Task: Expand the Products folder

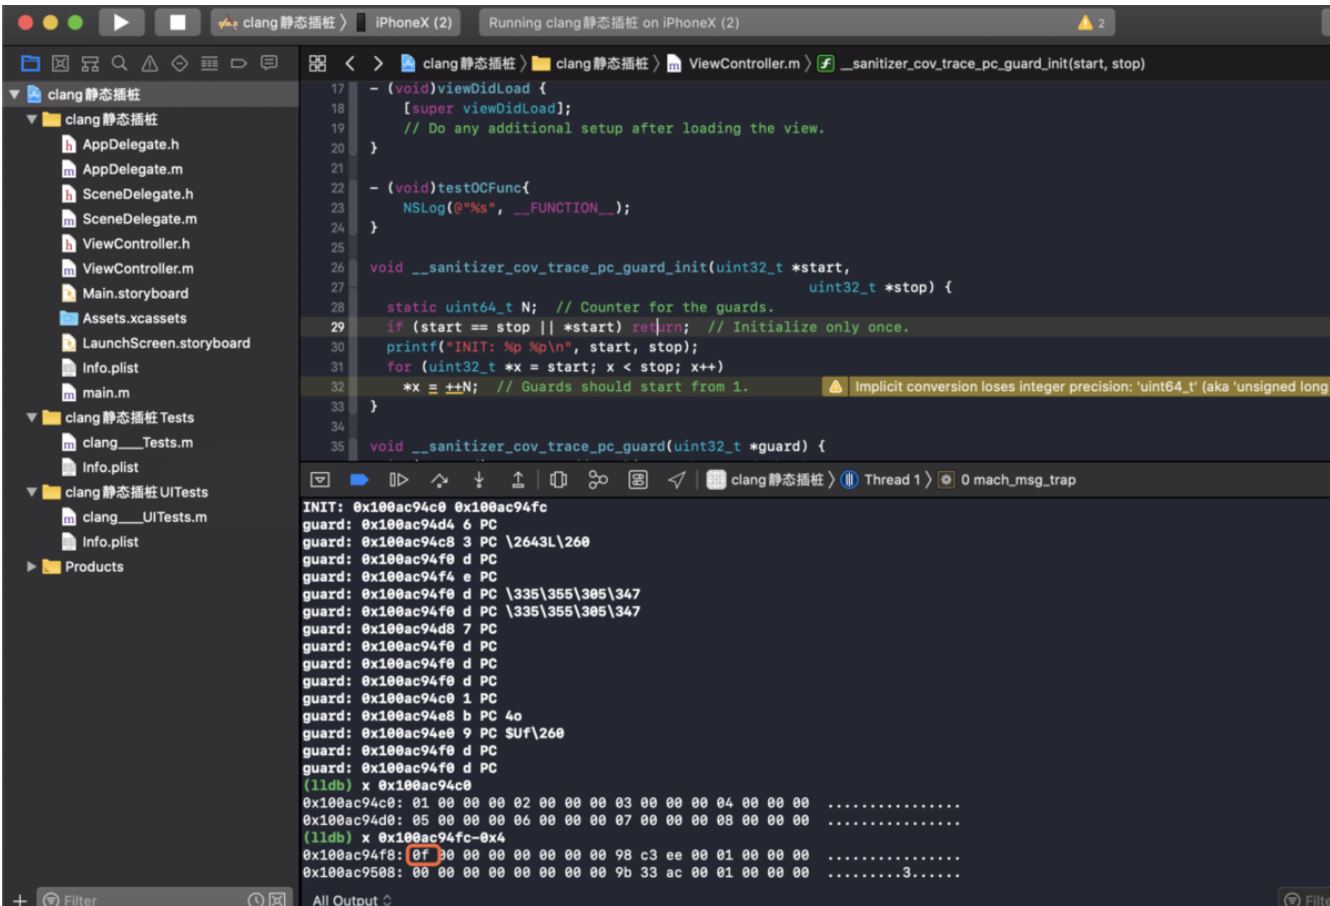Action: pyautogui.click(x=32, y=567)
